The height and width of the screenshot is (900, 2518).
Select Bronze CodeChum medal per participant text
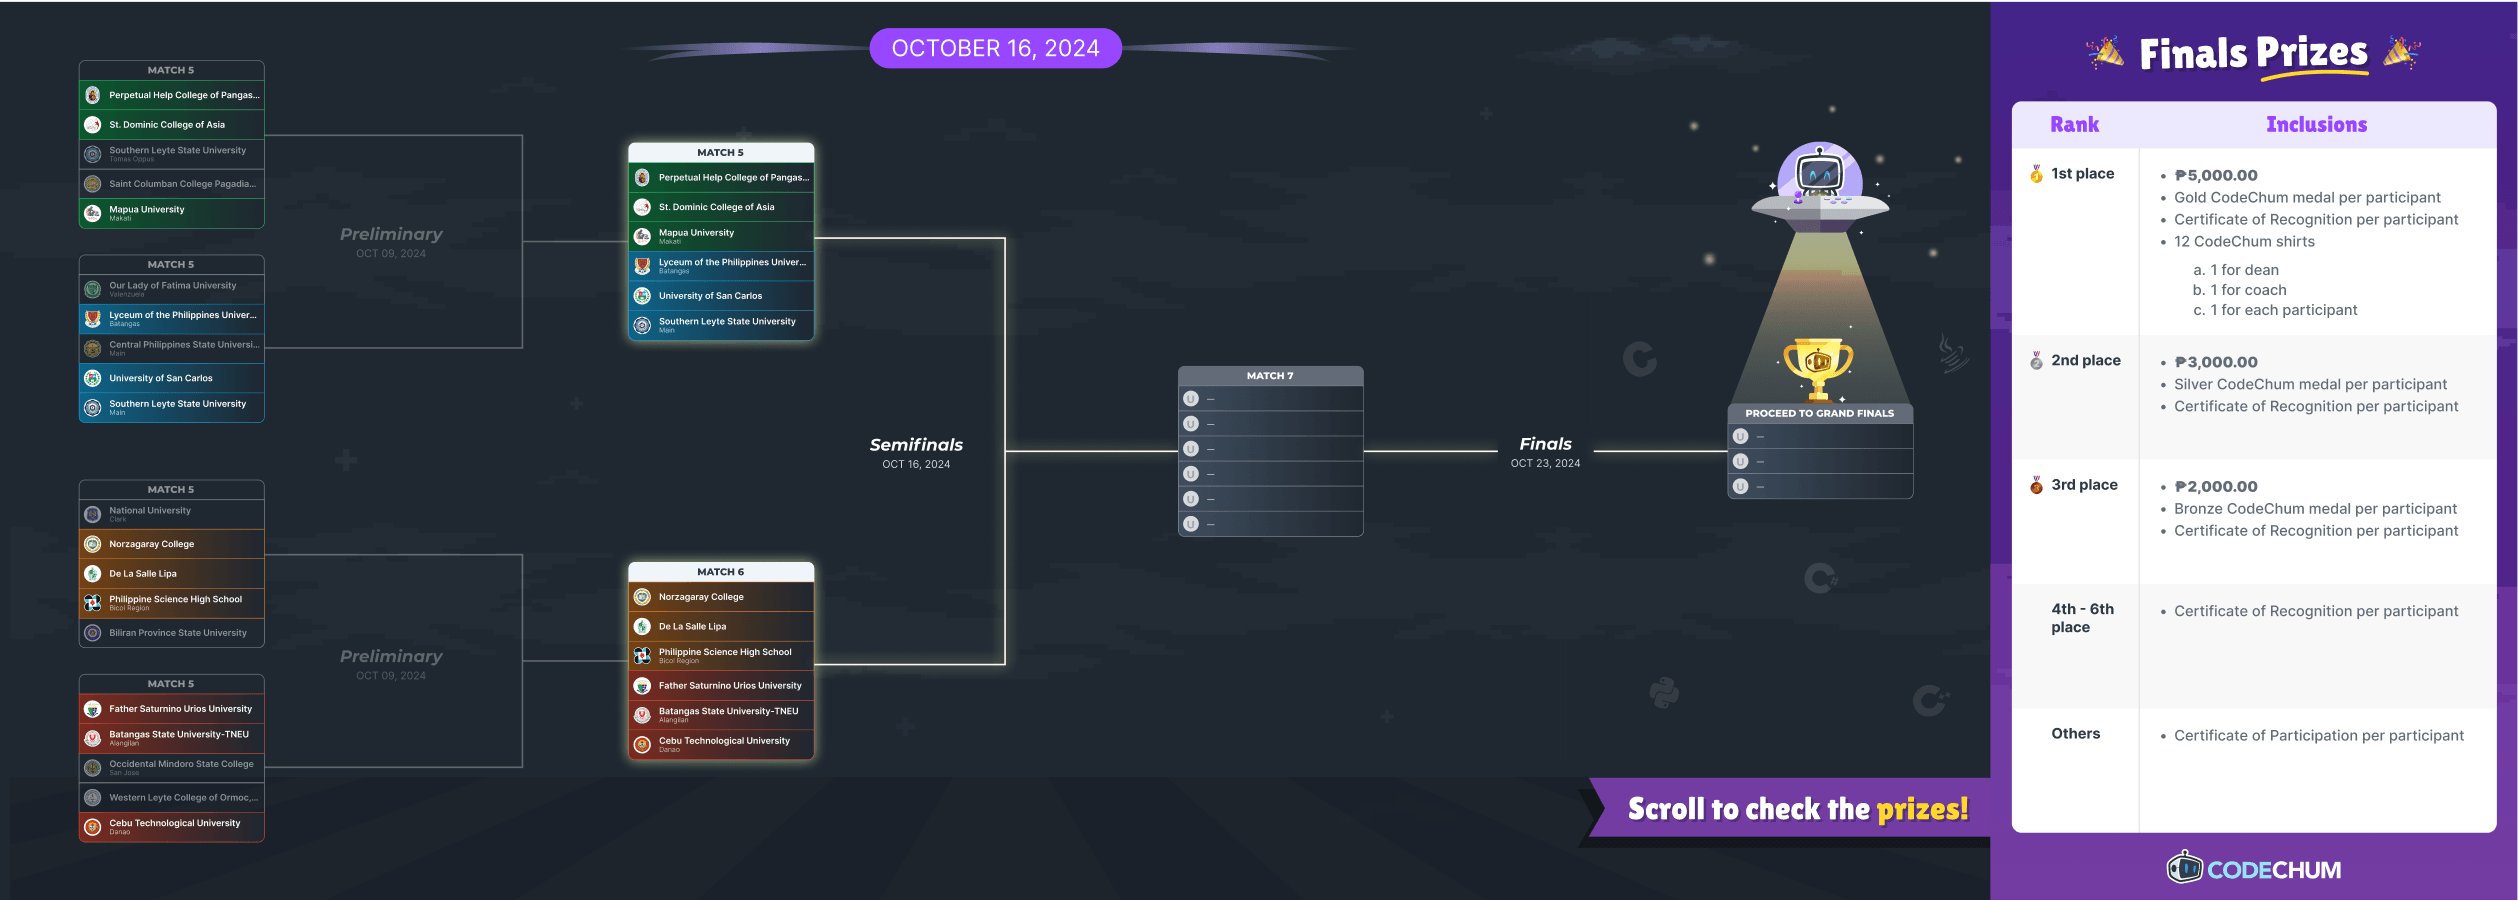pyautogui.click(x=2315, y=509)
